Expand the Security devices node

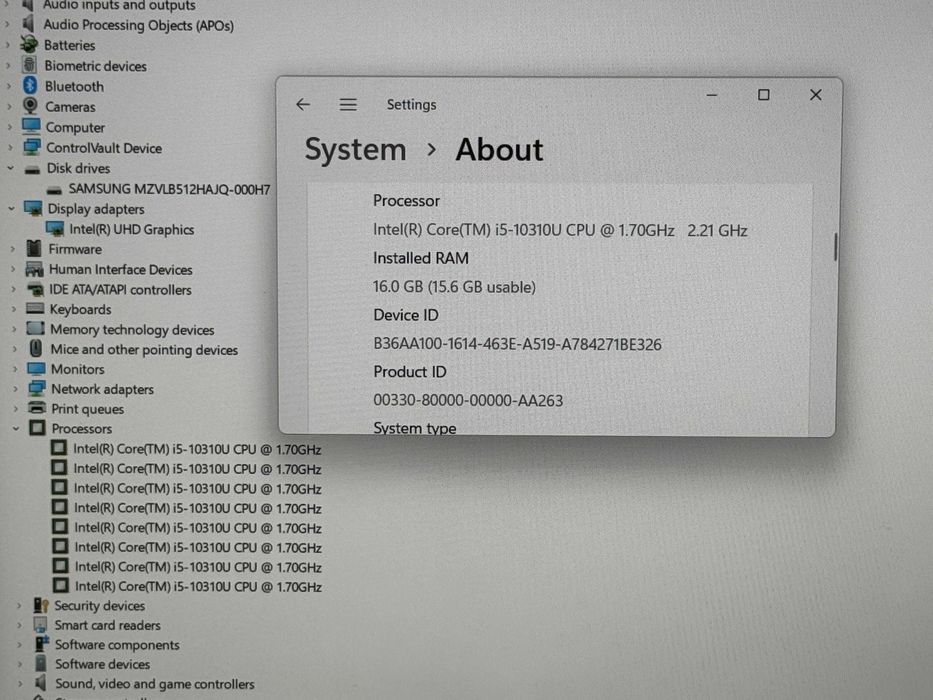(x=19, y=605)
